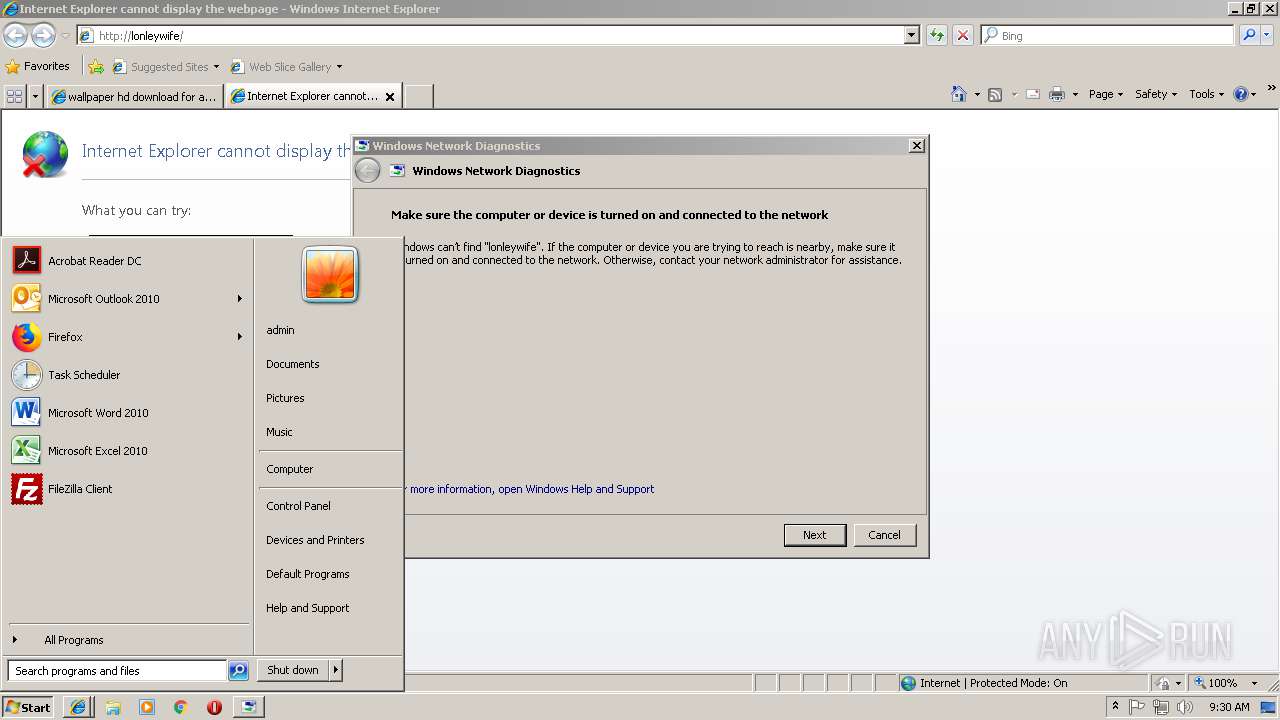Viewport: 1280px width, 720px height.
Task: Launch Microsoft Outlook 2010
Action: click(127, 299)
